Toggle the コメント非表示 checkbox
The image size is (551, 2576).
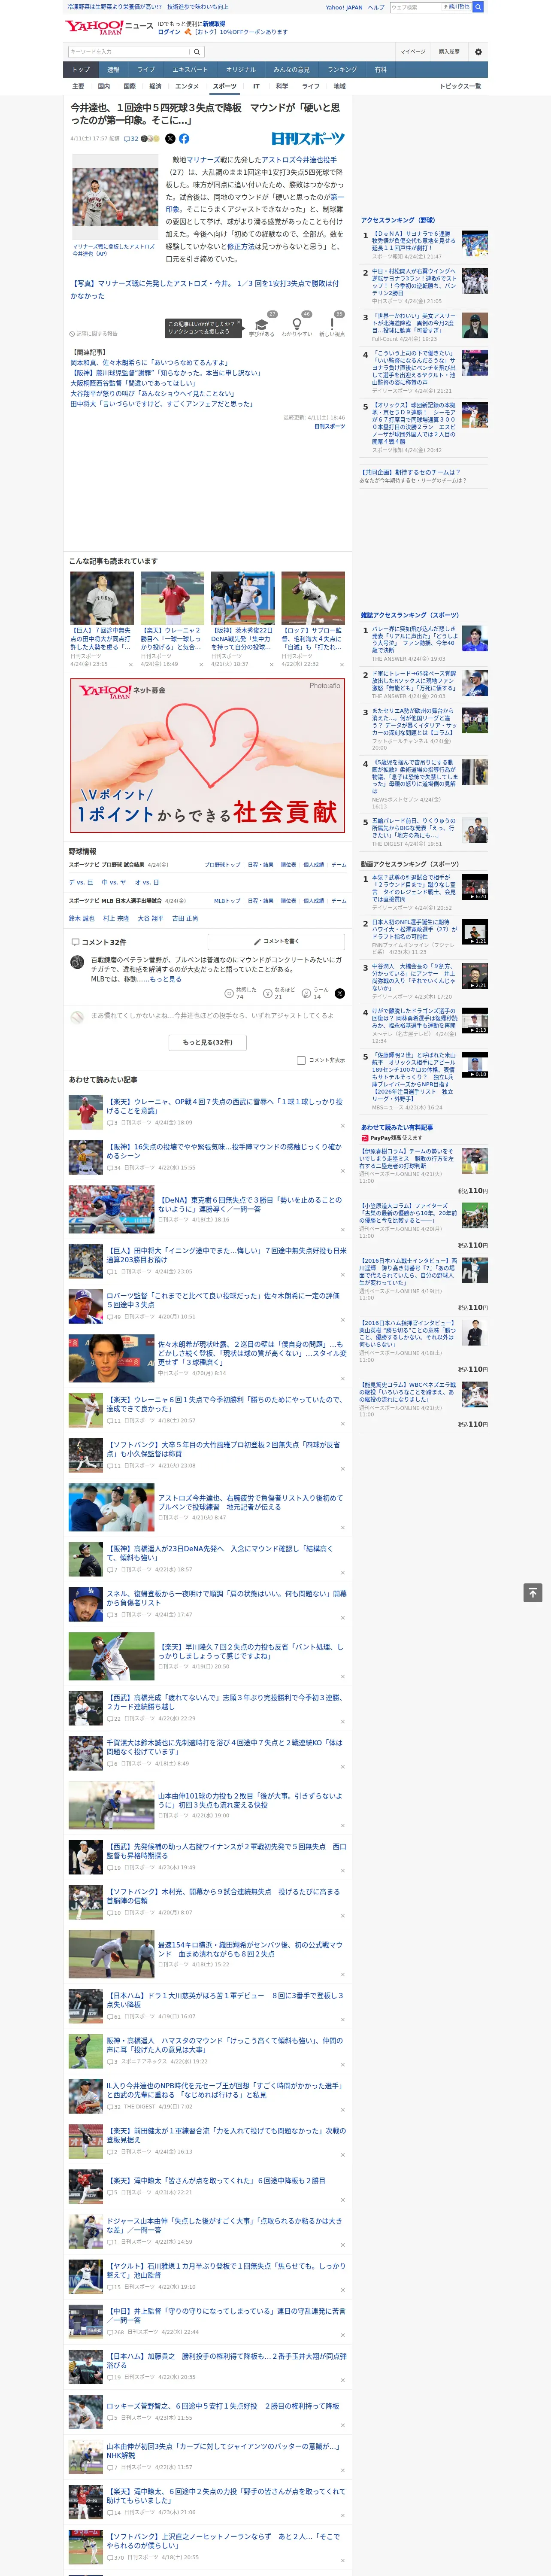(301, 1060)
